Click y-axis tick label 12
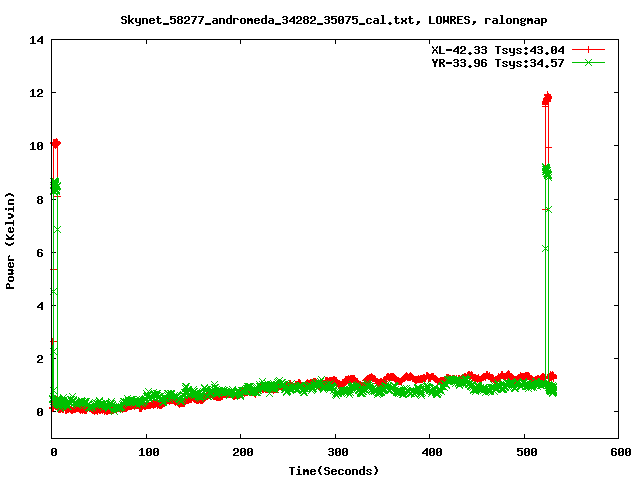The height and width of the screenshot is (480, 640). click(36, 93)
